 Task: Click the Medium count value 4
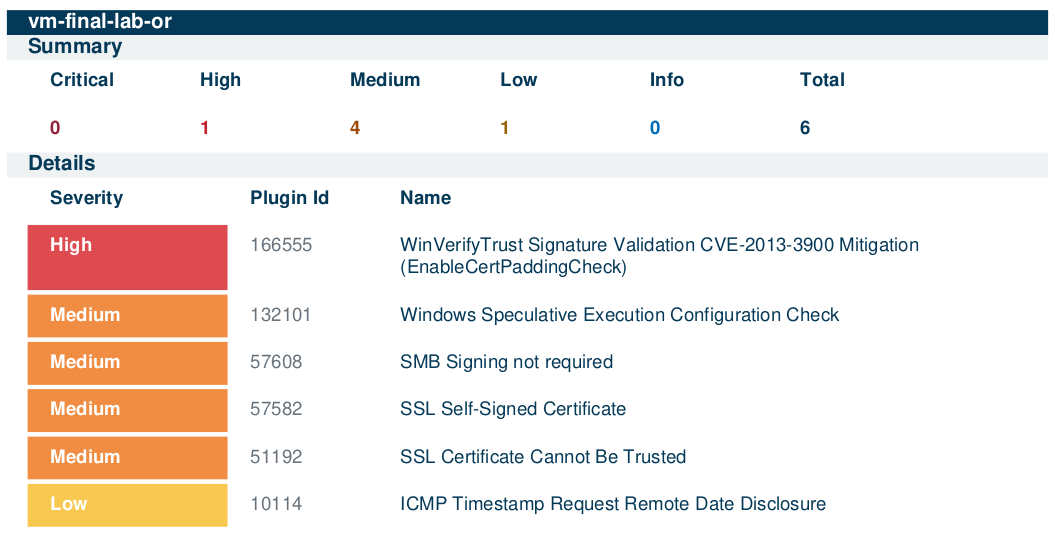355,128
